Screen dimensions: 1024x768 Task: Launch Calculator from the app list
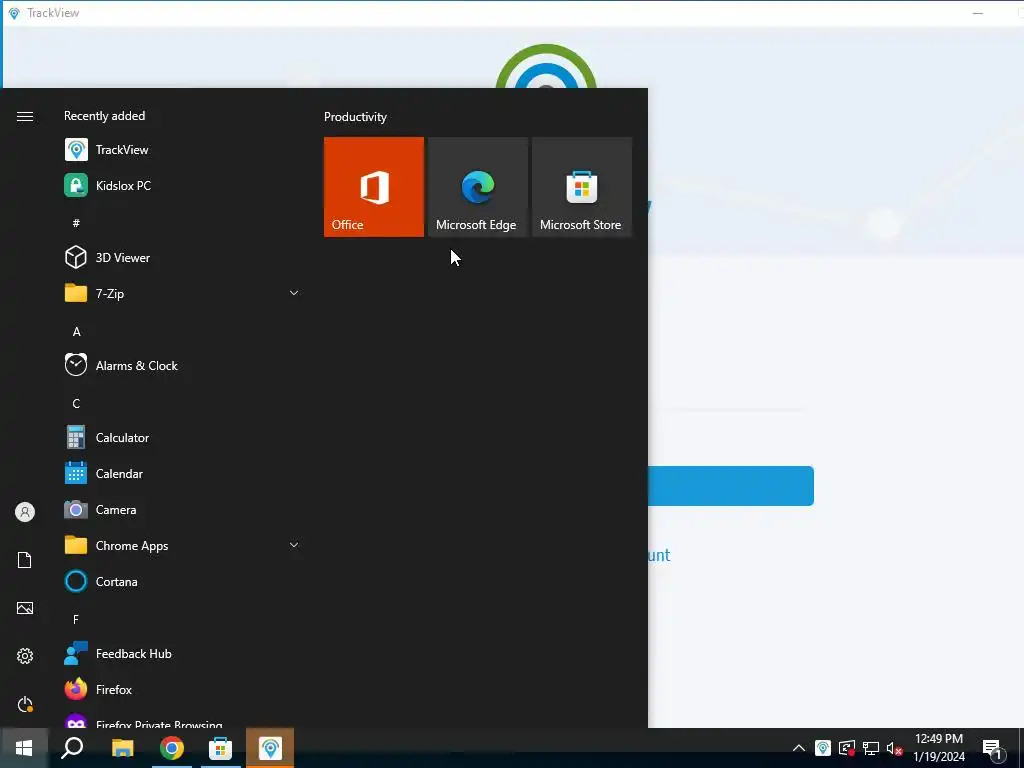[182, 437]
